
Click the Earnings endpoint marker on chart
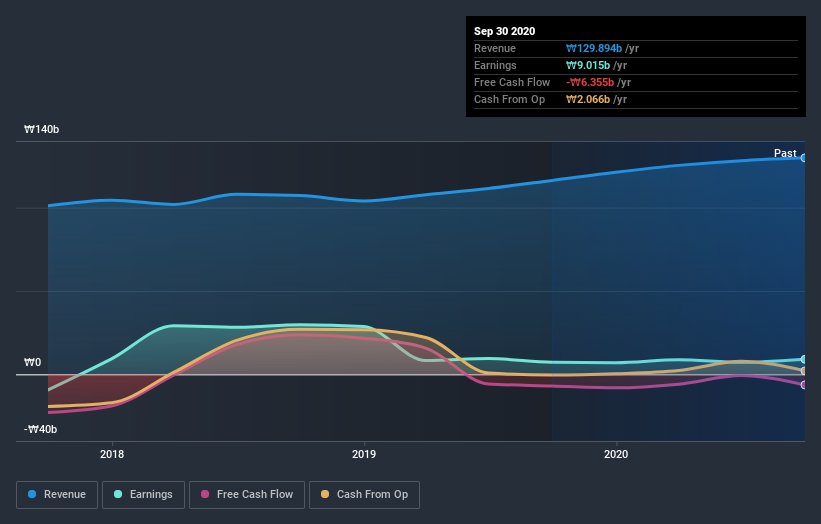click(803, 359)
